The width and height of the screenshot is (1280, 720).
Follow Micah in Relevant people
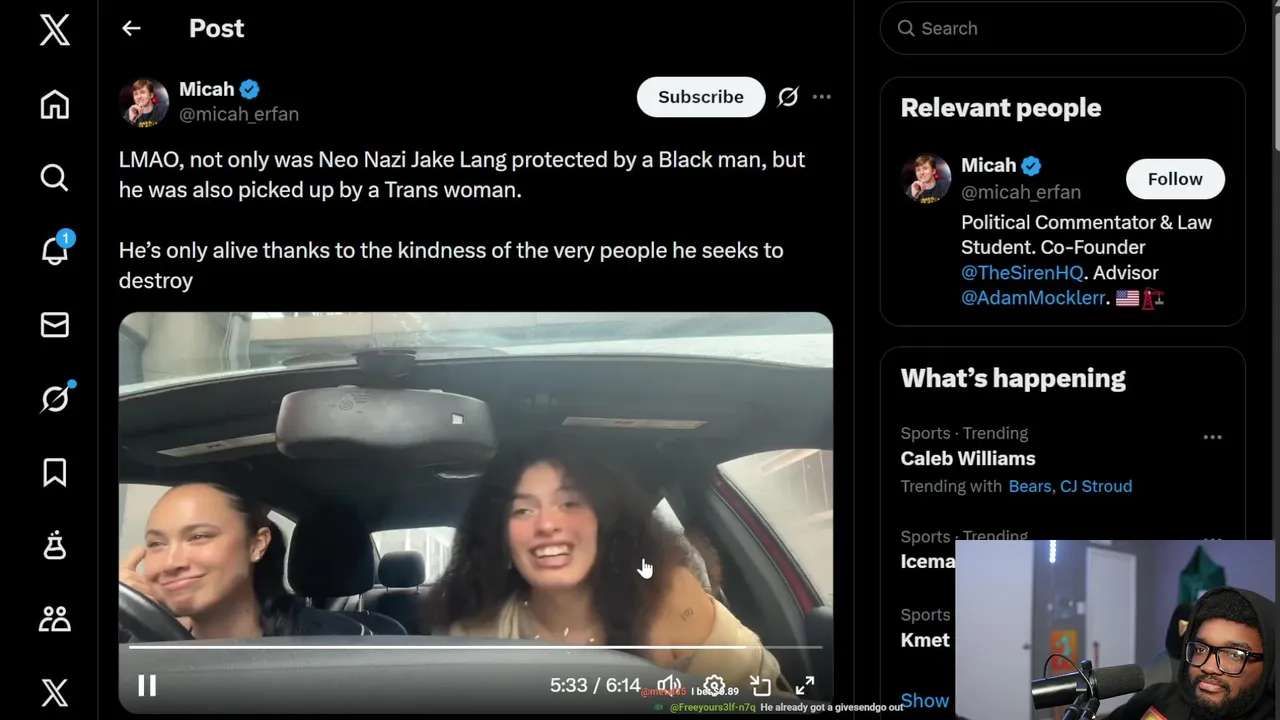click(1175, 179)
